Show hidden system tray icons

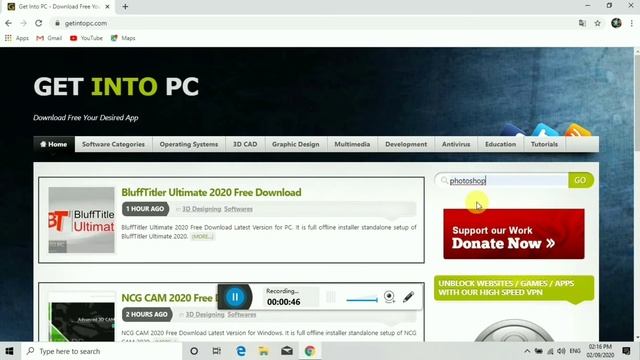click(x=527, y=351)
